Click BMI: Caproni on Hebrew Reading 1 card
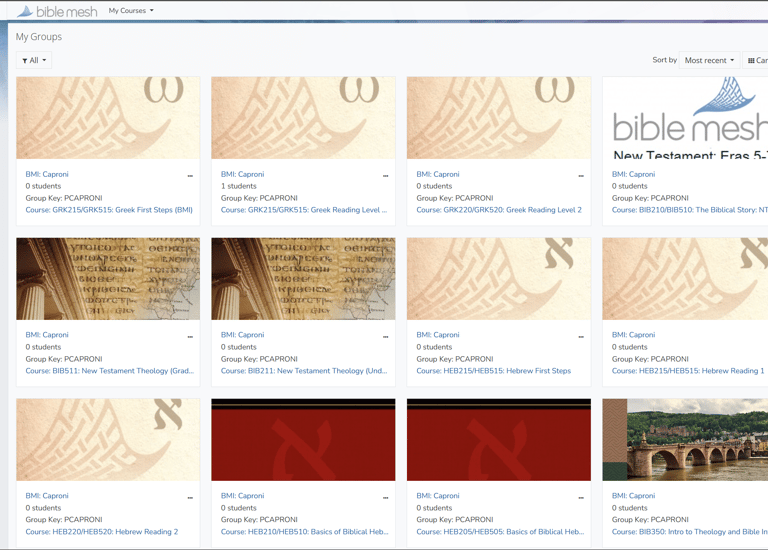Viewport: 768px width, 550px height. 633,335
